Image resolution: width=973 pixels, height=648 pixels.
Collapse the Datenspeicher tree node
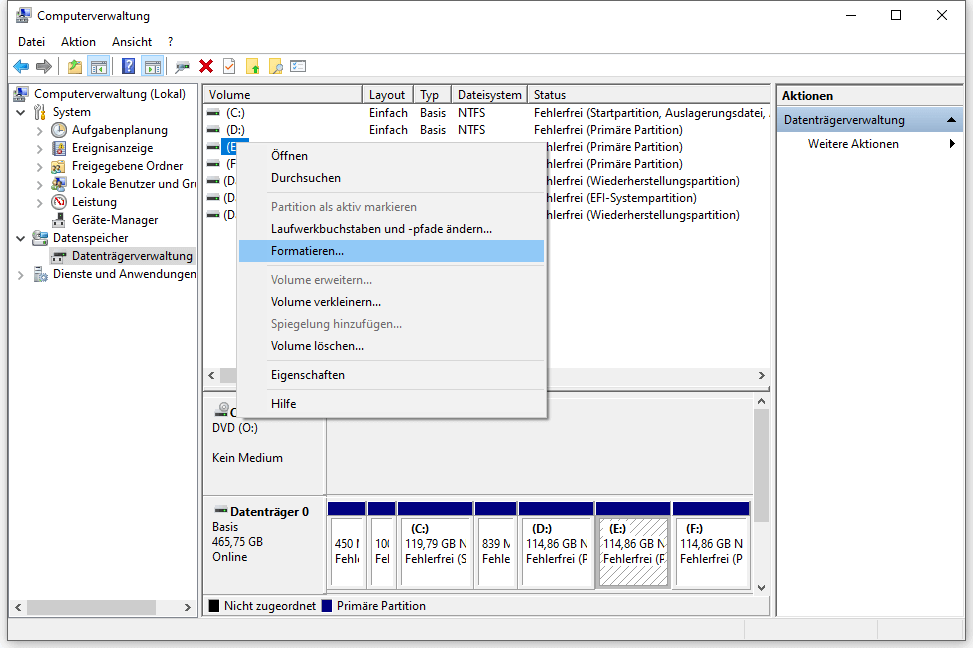[x=22, y=238]
